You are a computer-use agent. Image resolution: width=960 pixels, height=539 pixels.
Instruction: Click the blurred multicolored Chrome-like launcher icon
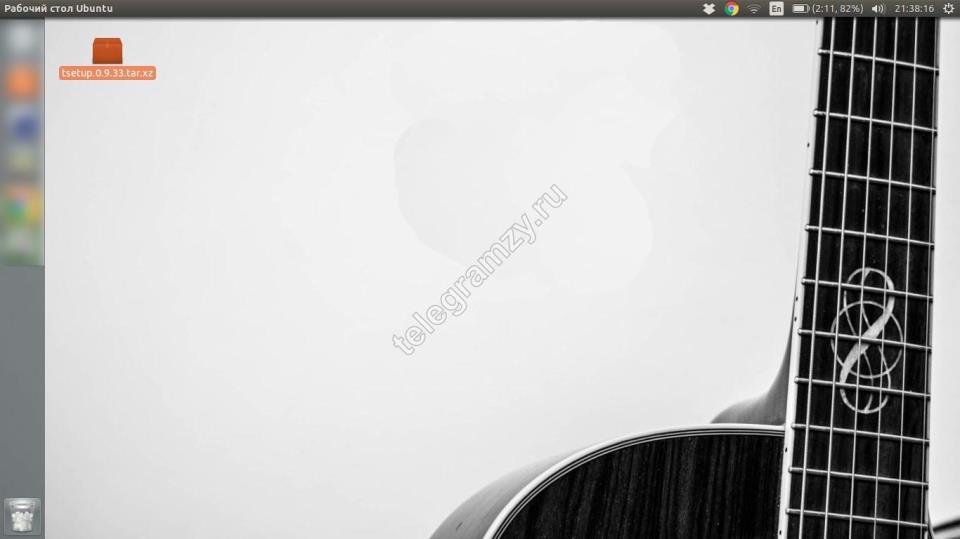pyautogui.click(x=22, y=205)
